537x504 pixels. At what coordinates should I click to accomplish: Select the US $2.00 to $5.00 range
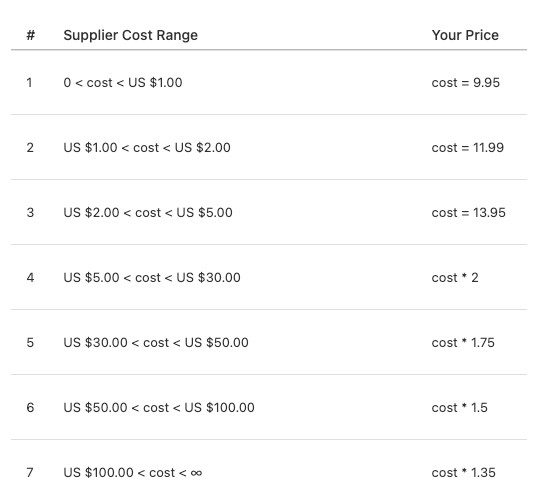148,213
